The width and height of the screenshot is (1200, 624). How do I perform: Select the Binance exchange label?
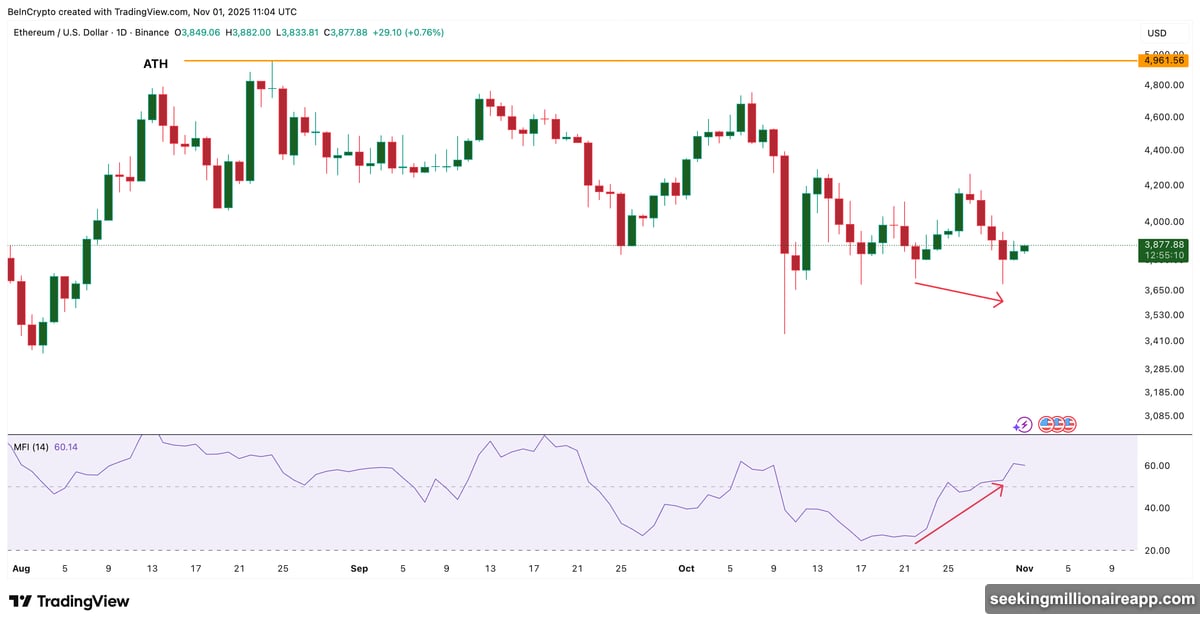click(152, 32)
